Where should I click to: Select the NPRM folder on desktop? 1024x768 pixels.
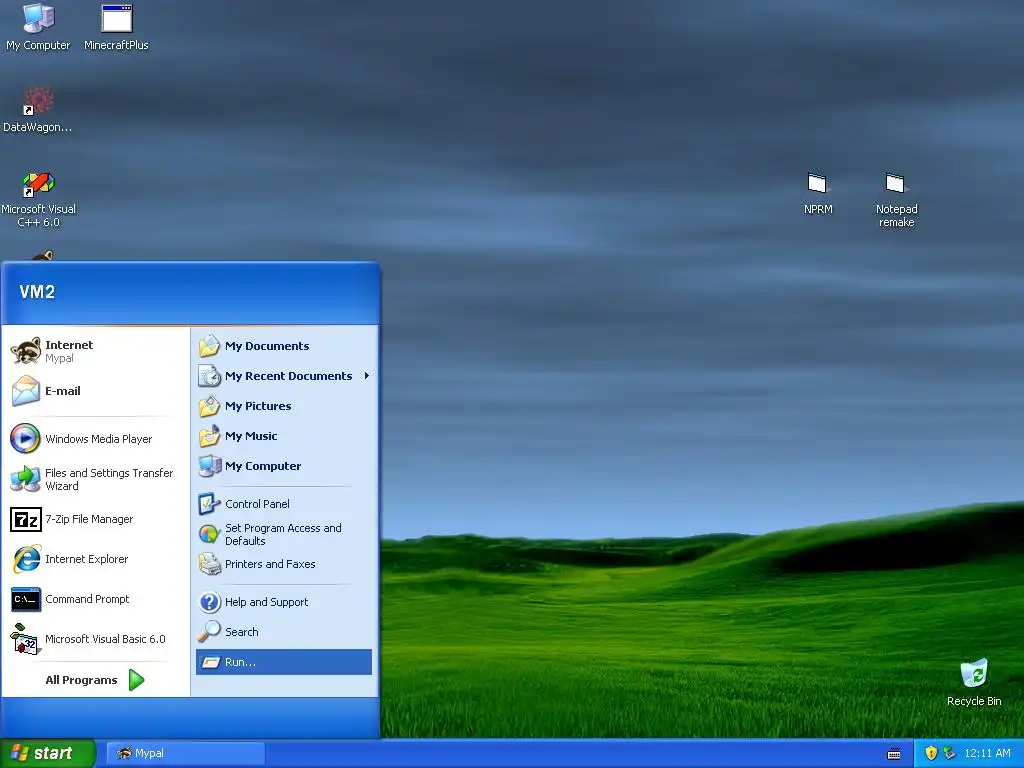pos(818,193)
